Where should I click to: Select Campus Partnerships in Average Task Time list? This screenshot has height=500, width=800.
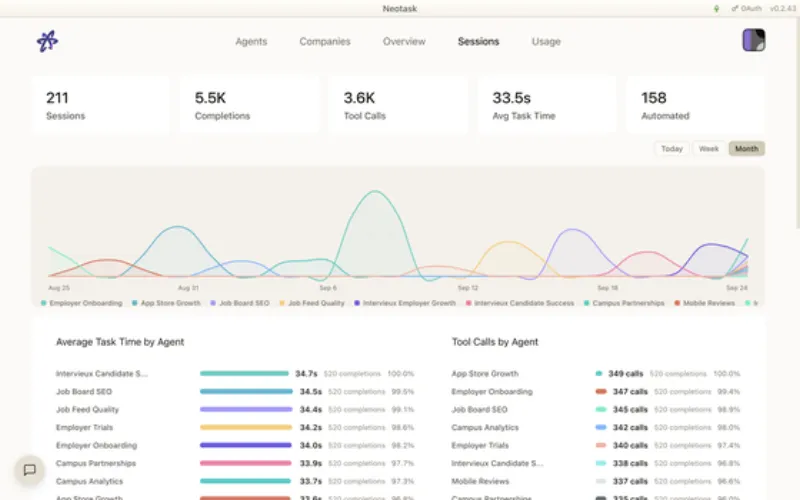(96, 463)
